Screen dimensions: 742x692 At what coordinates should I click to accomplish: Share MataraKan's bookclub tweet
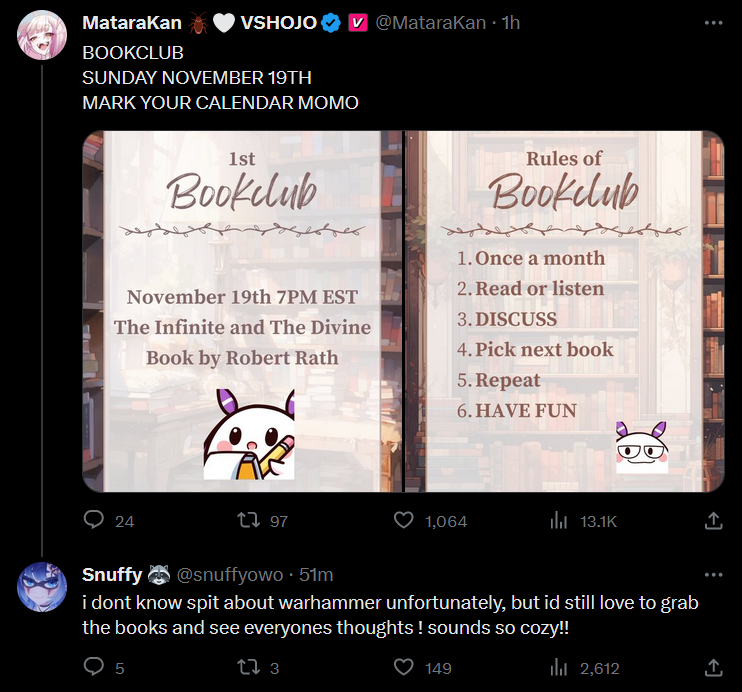click(x=713, y=521)
